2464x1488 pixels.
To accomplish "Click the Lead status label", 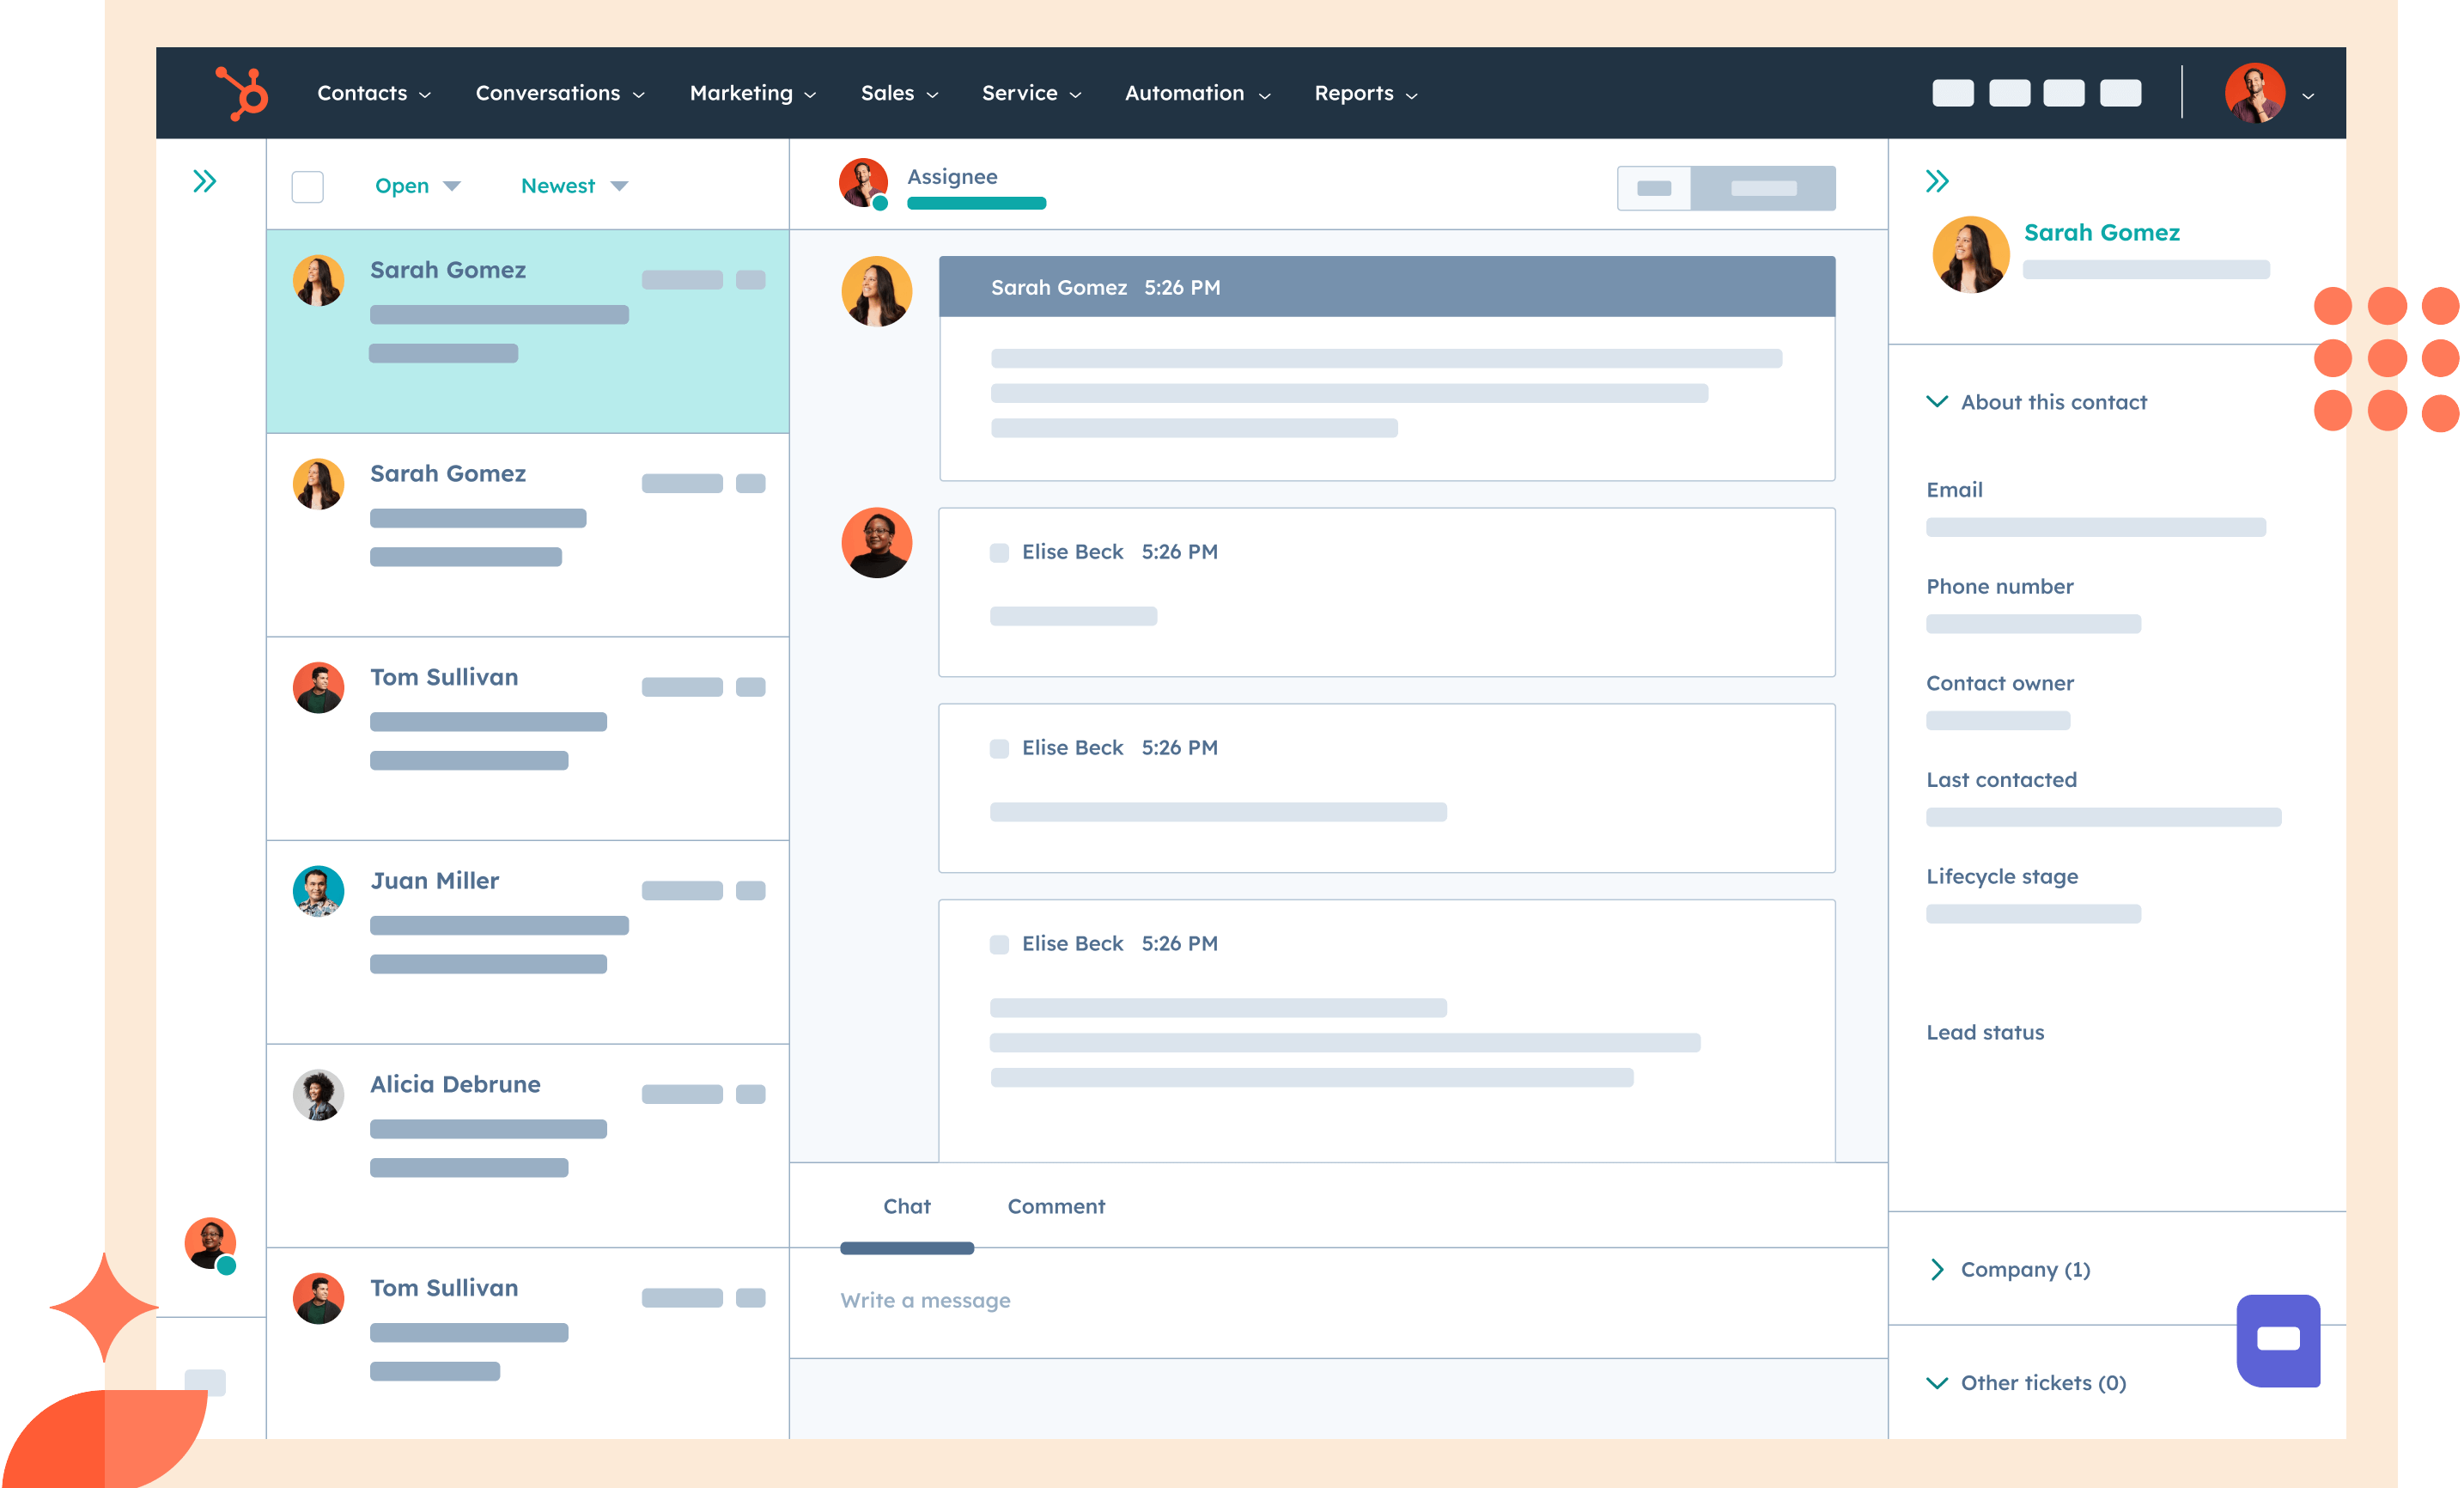I will pos(1985,1032).
